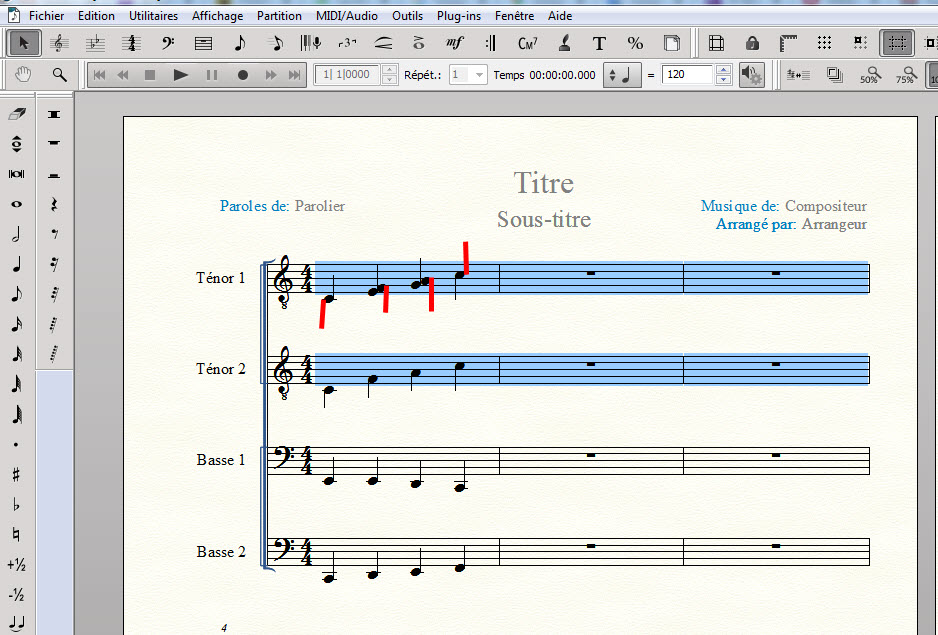Click the tempo field showing 120
938x635 pixels.
pyautogui.click(x=686, y=75)
